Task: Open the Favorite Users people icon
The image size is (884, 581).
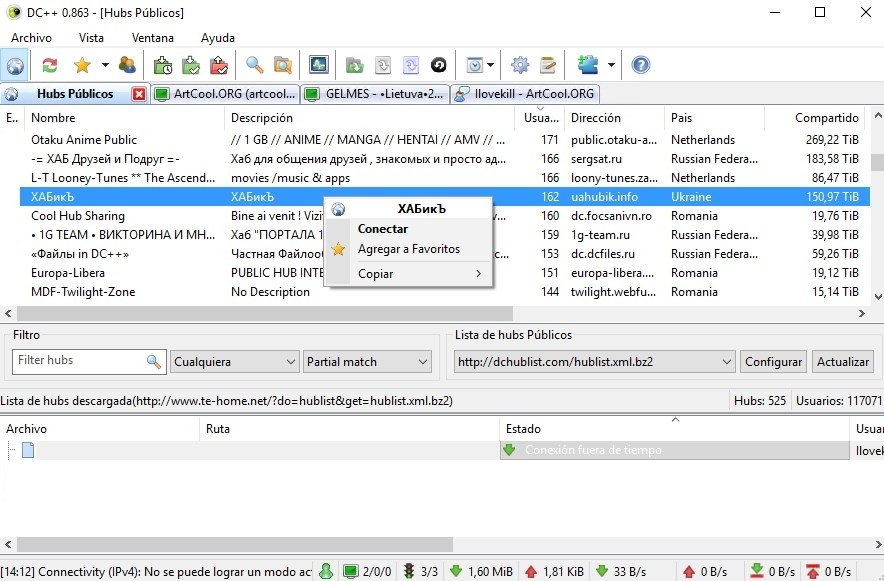Action: pyautogui.click(x=127, y=65)
